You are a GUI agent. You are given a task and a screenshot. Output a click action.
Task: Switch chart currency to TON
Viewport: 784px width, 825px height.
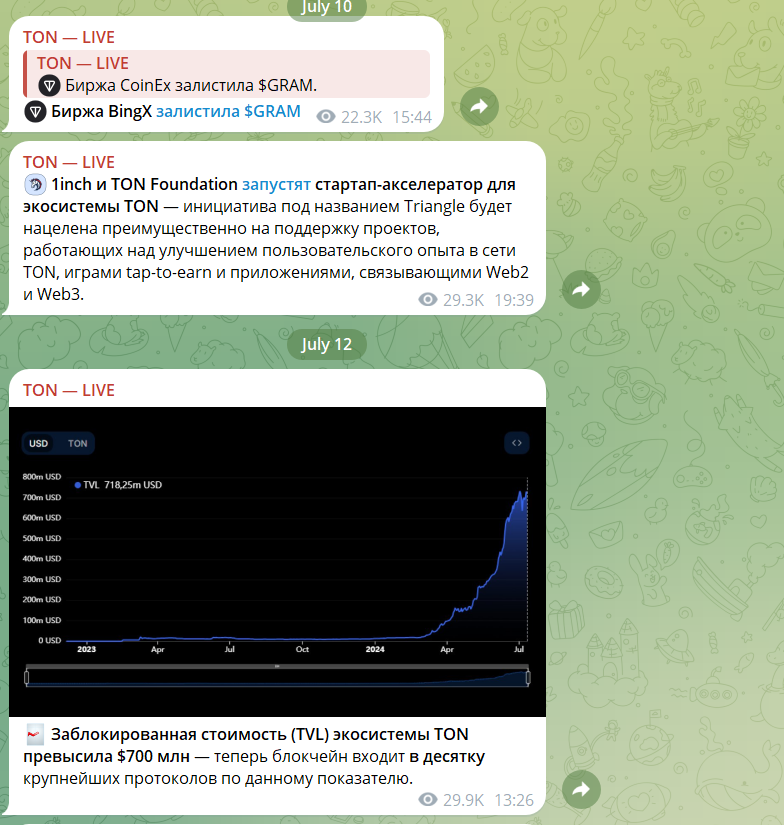(x=77, y=444)
